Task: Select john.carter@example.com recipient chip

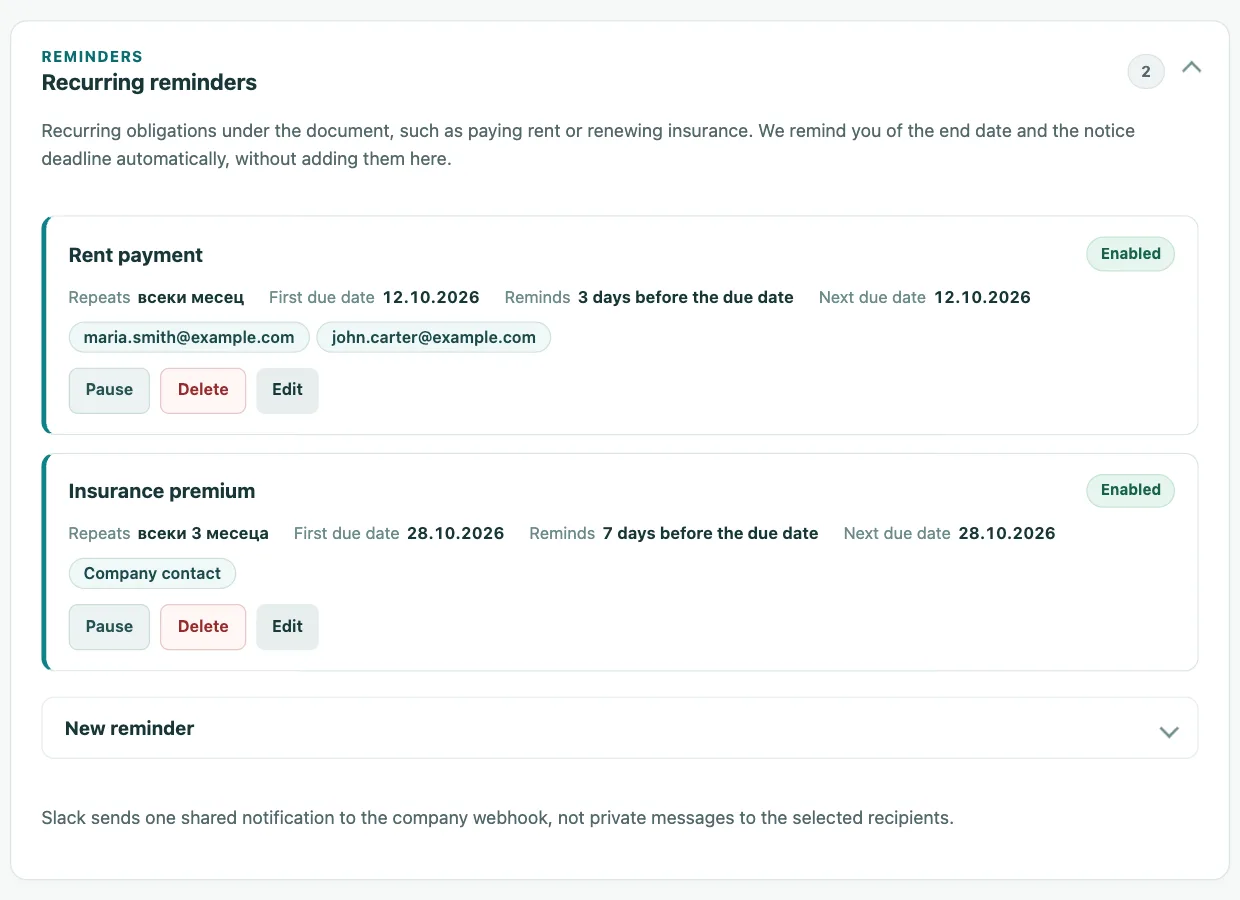Action: (x=434, y=337)
